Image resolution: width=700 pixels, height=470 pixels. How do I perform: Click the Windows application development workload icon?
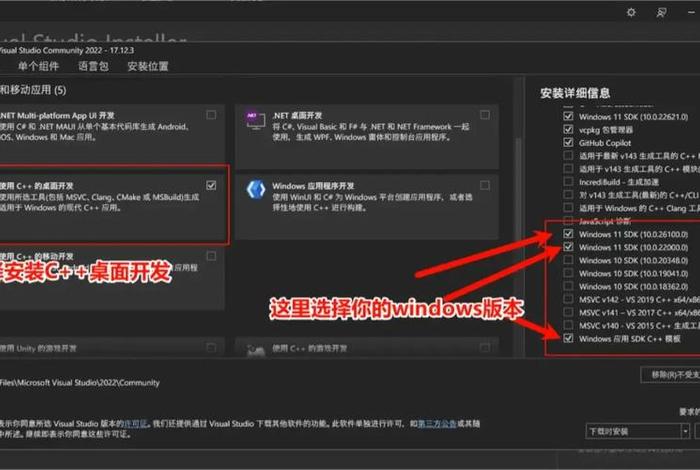(x=256, y=190)
